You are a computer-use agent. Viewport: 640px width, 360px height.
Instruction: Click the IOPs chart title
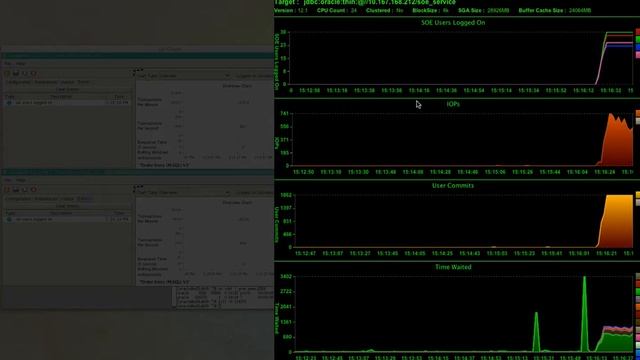(453, 104)
